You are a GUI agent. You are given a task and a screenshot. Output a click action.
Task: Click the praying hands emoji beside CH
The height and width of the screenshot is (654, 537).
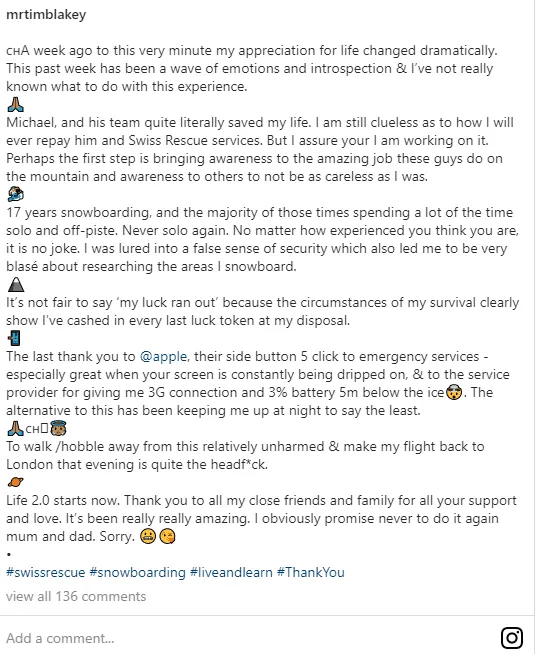coord(15,428)
